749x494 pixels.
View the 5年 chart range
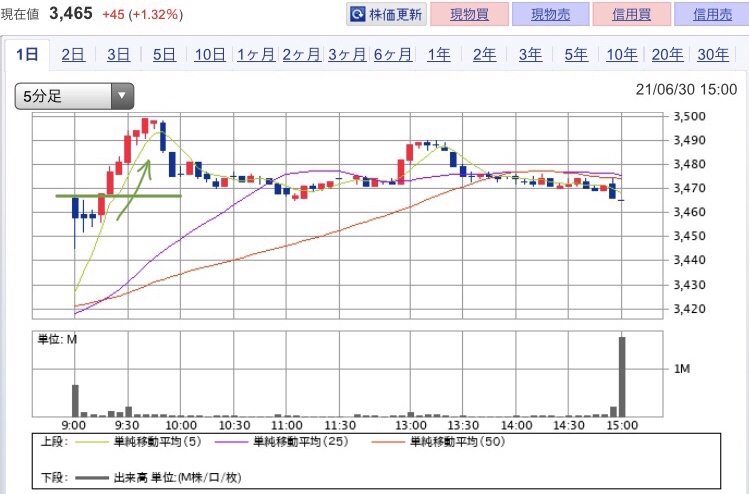(576, 54)
